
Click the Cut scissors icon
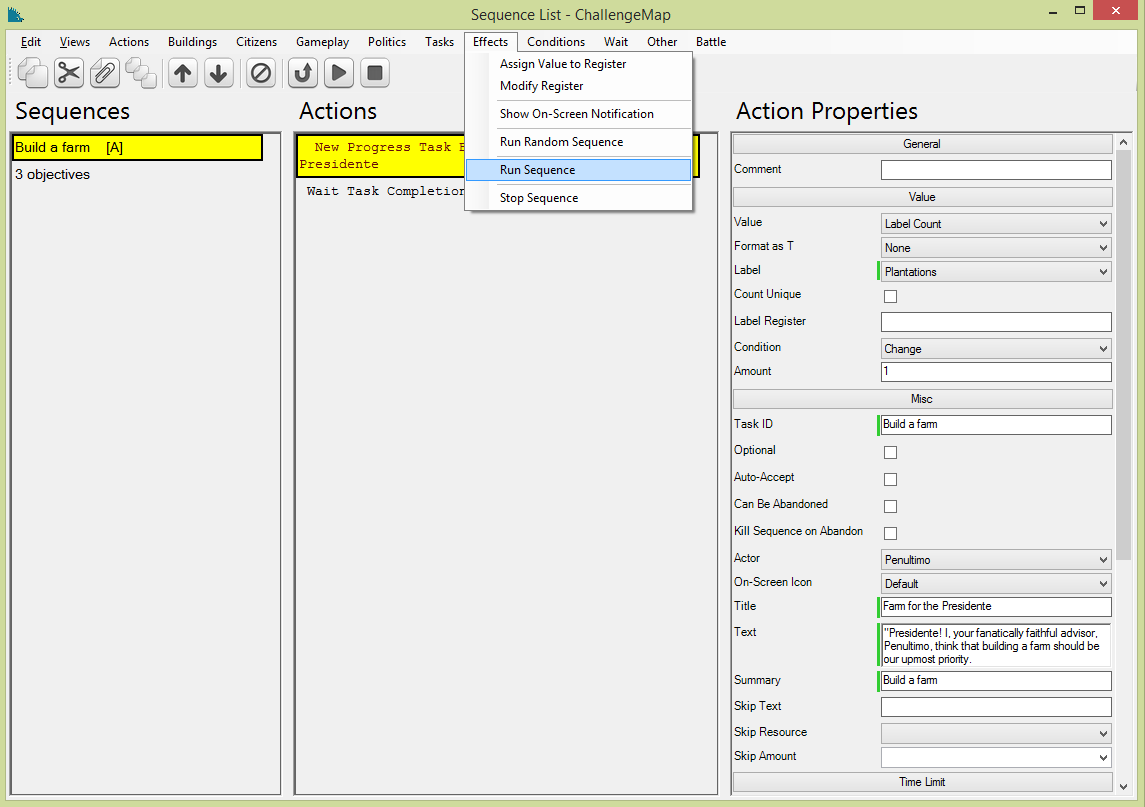pos(69,73)
